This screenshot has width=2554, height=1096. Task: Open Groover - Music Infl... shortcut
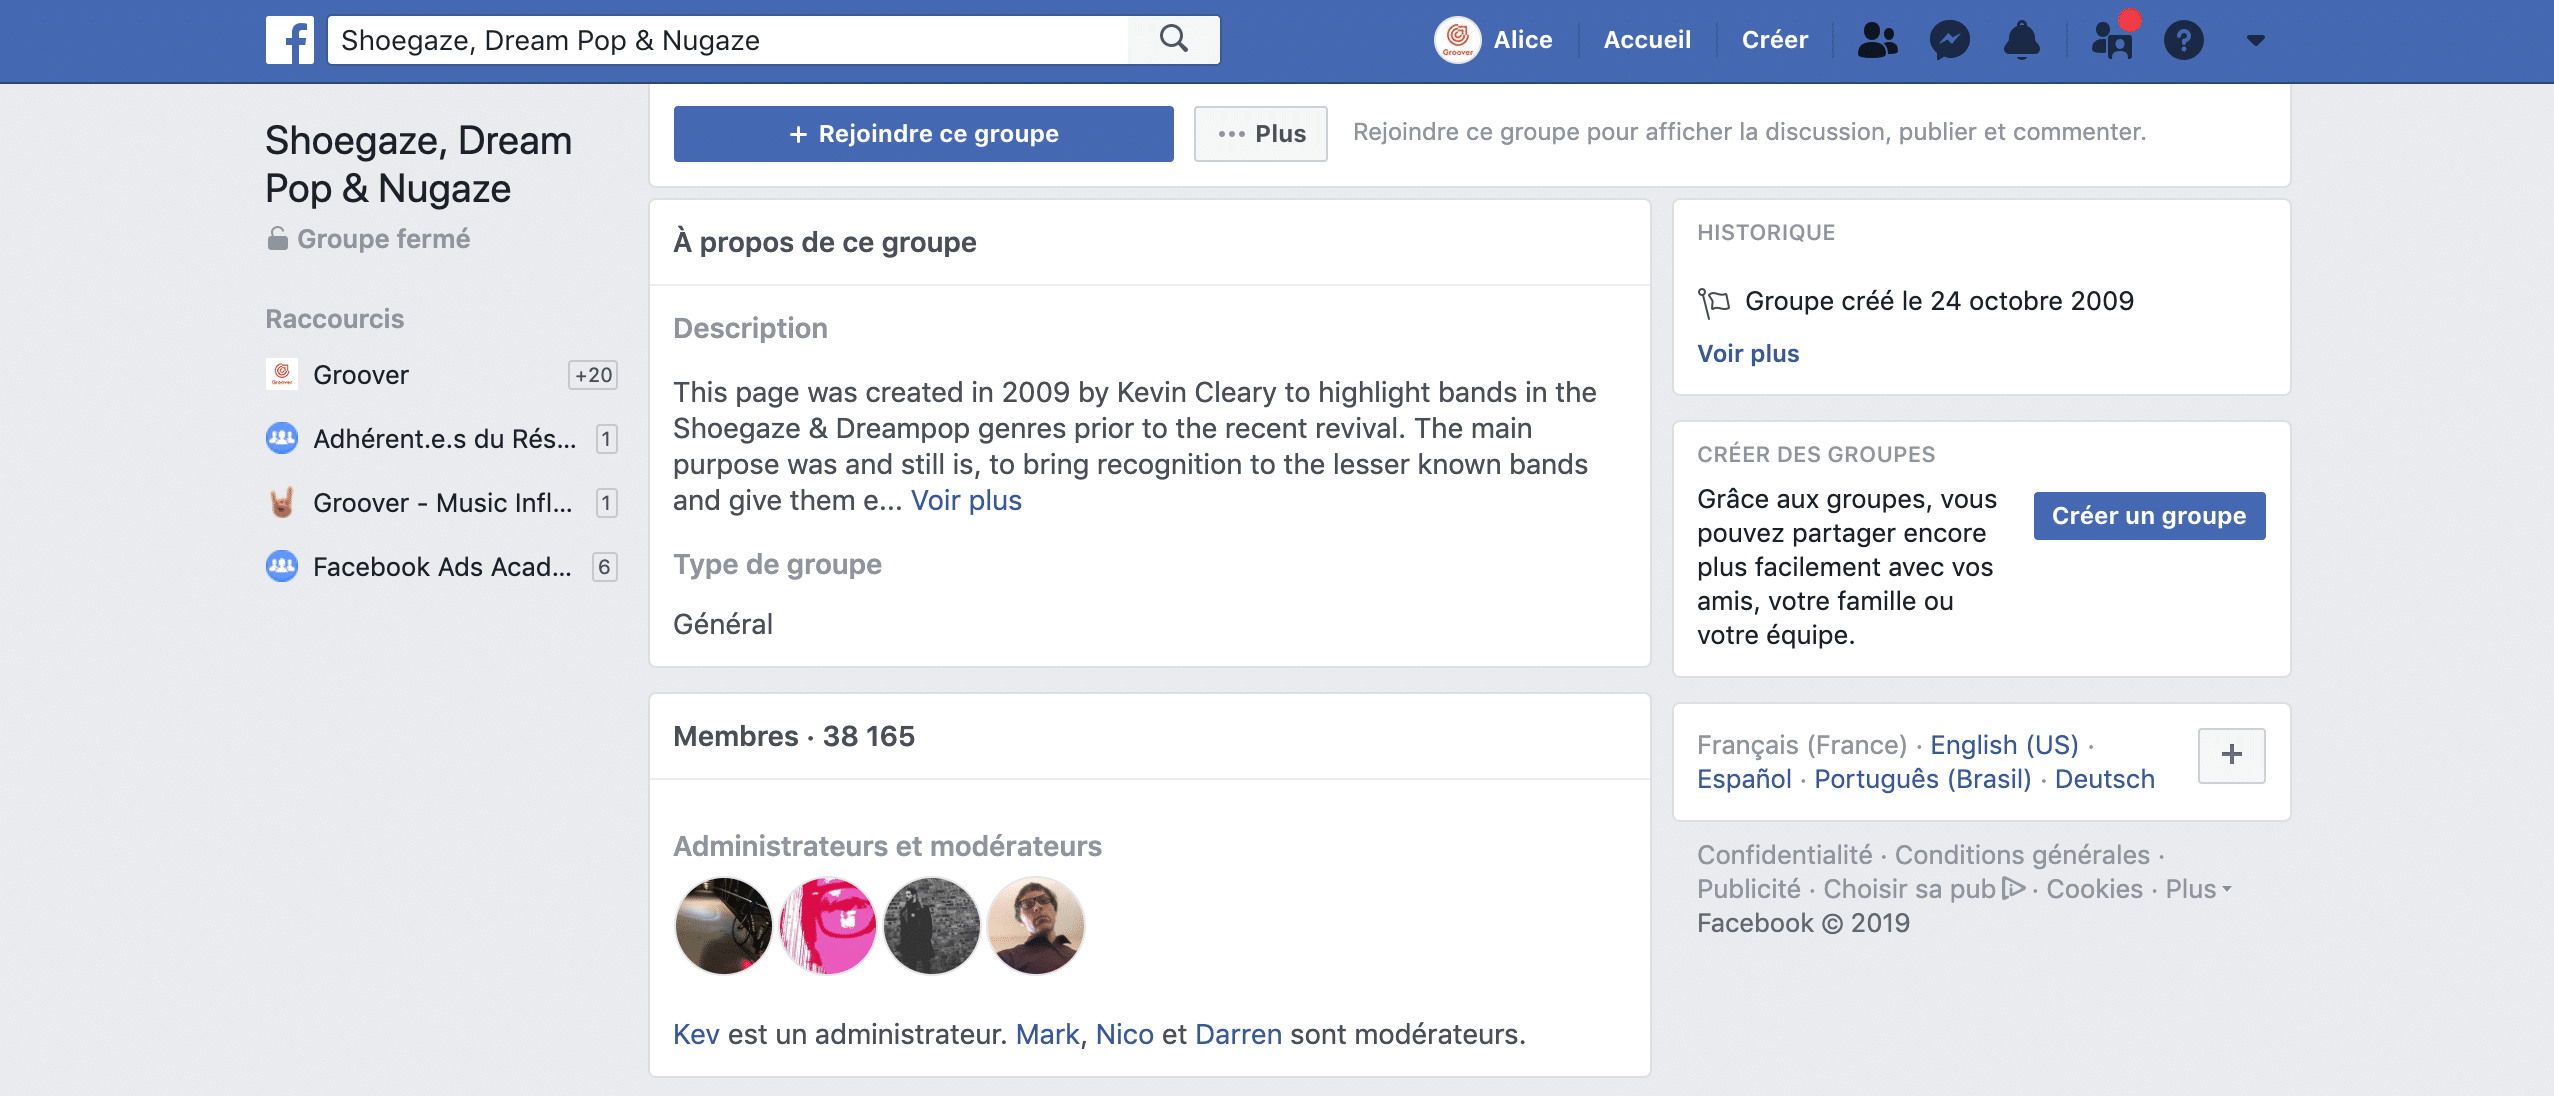coord(442,503)
